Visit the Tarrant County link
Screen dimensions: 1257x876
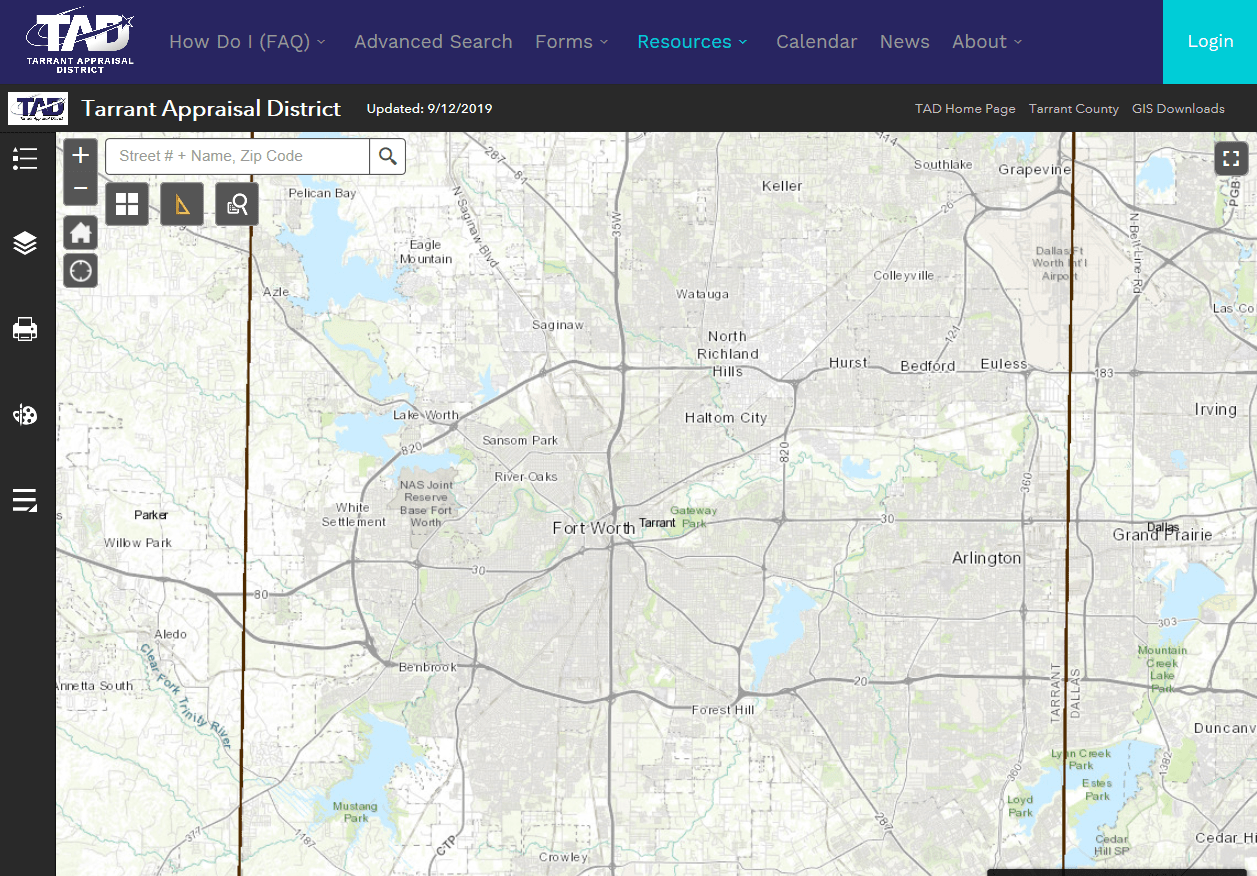pyautogui.click(x=1074, y=108)
